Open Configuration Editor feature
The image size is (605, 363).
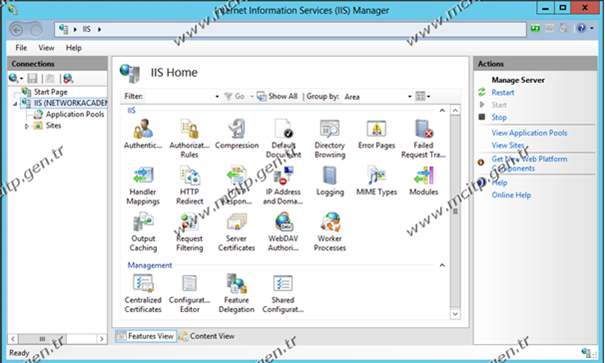click(x=189, y=293)
